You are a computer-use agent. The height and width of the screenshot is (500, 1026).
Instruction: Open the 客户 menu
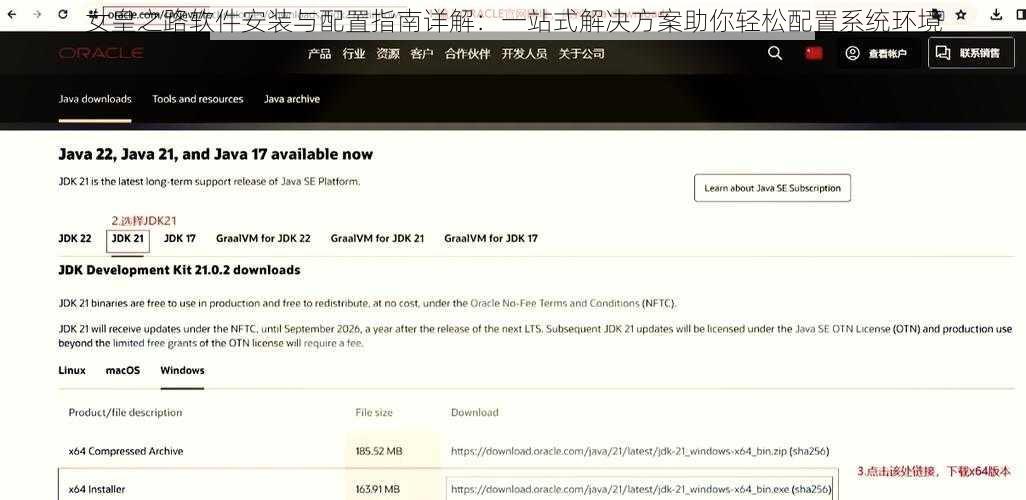point(421,54)
